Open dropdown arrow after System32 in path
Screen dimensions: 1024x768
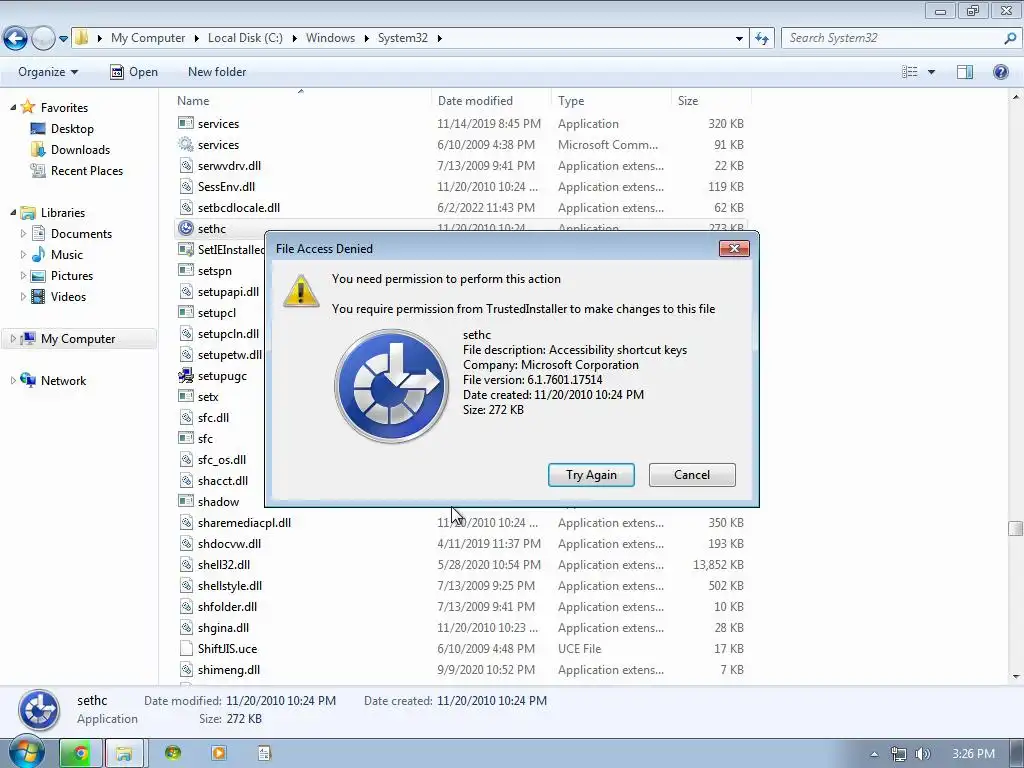point(440,39)
